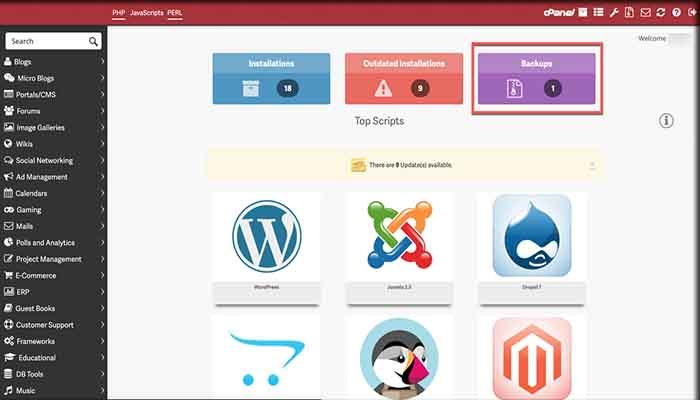Dismiss the updates available notice
The image size is (700, 400).
pyautogui.click(x=592, y=165)
